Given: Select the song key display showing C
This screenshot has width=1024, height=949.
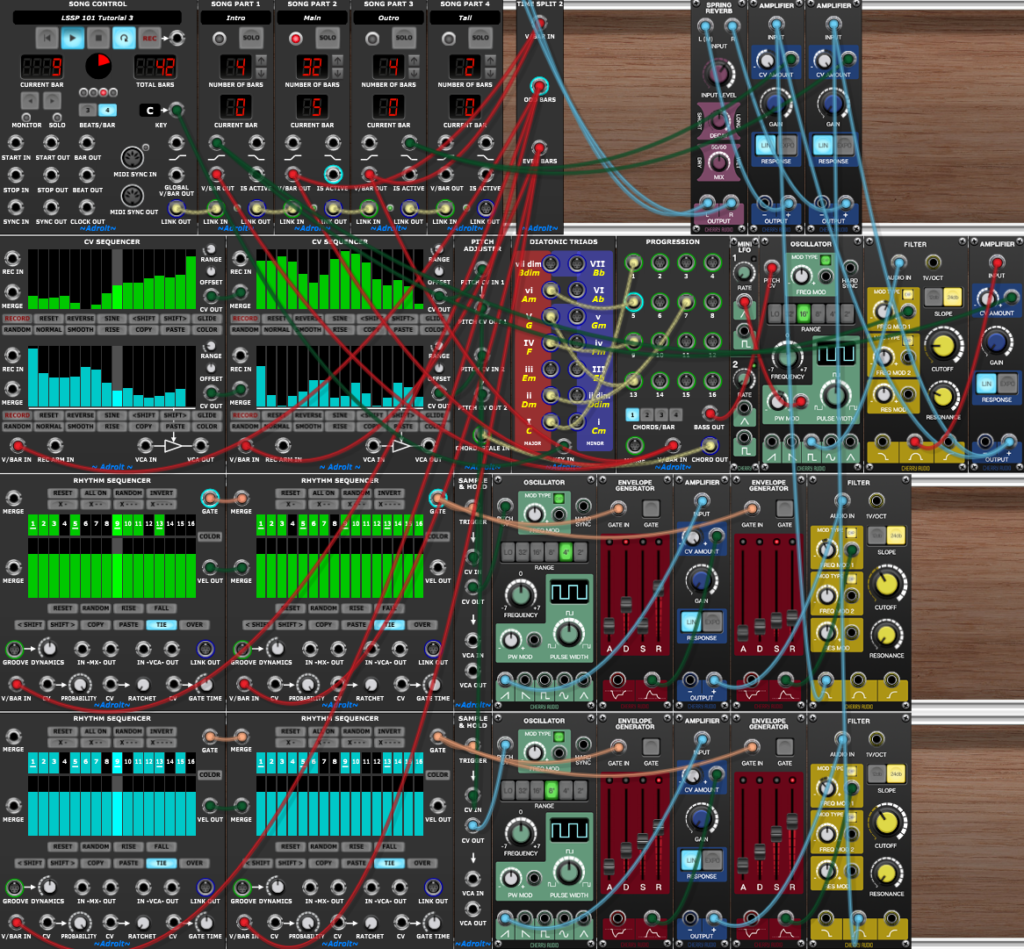Looking at the screenshot, I should 150,110.
